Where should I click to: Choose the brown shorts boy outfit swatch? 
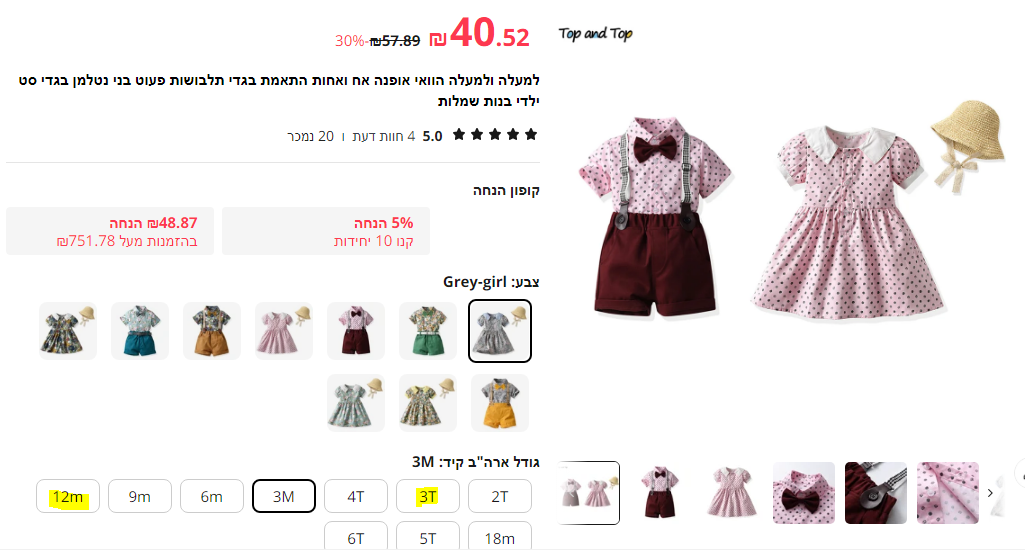pyautogui.click(x=212, y=331)
